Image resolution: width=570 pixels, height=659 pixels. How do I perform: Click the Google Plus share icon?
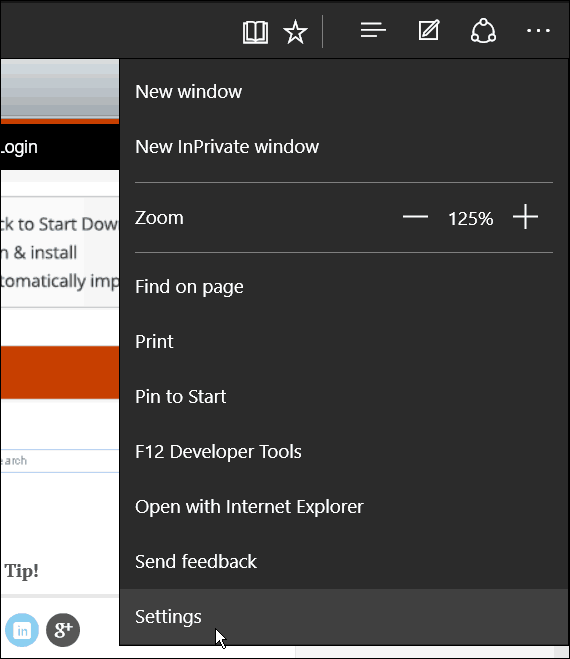coord(63,630)
